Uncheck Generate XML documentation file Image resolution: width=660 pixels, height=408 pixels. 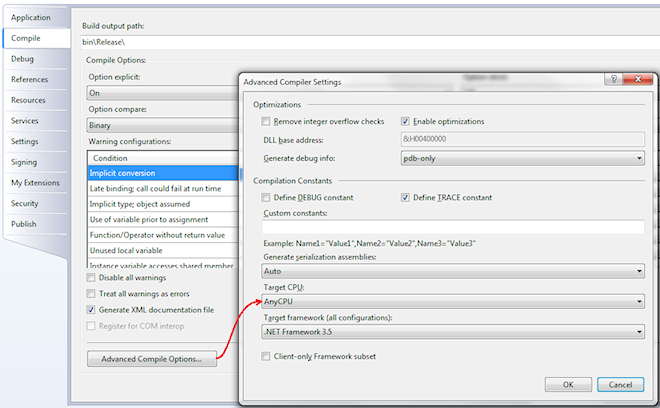tap(92, 310)
